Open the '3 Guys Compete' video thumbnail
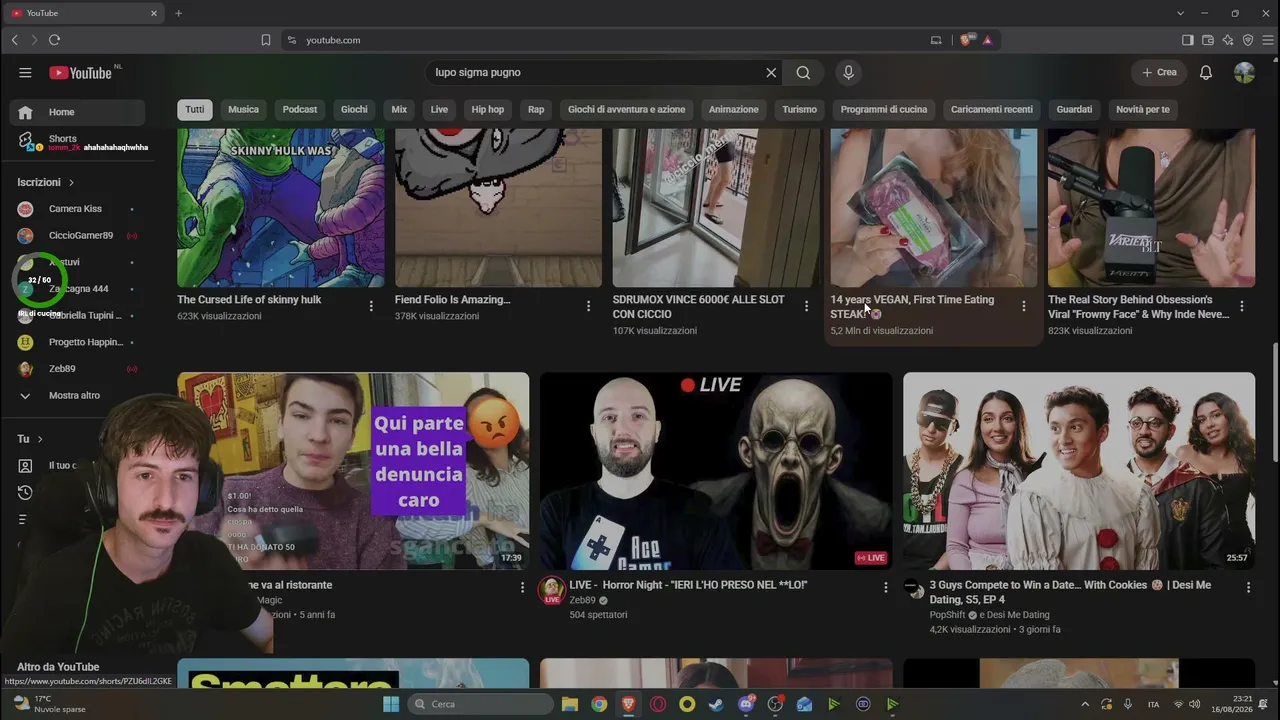The width and height of the screenshot is (1280, 720). point(1079,471)
